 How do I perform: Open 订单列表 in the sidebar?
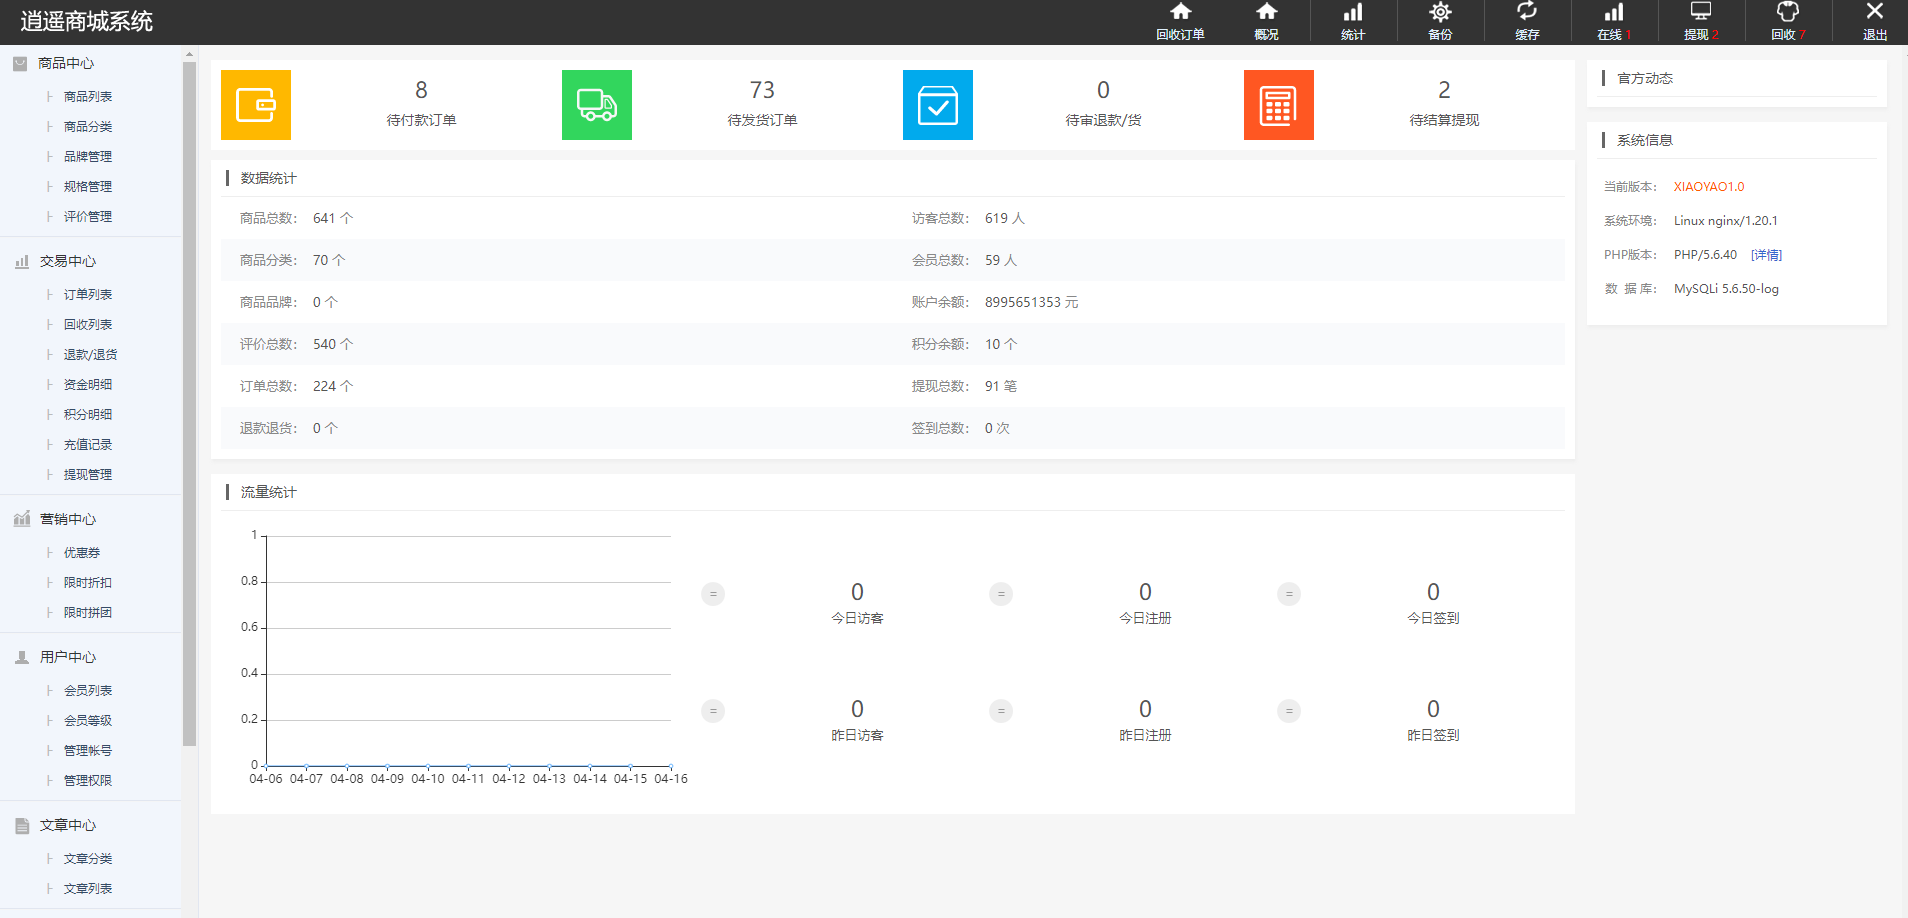(x=88, y=295)
